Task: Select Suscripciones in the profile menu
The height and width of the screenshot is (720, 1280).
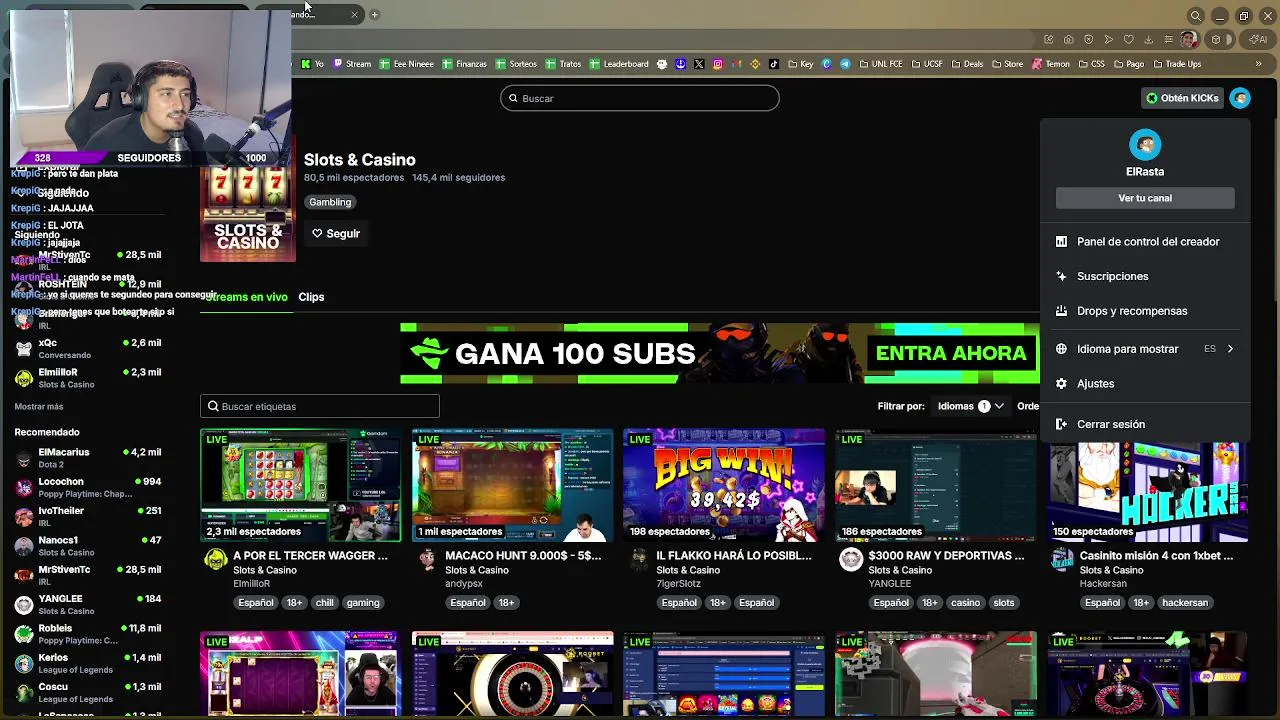Action: click(x=1145, y=276)
